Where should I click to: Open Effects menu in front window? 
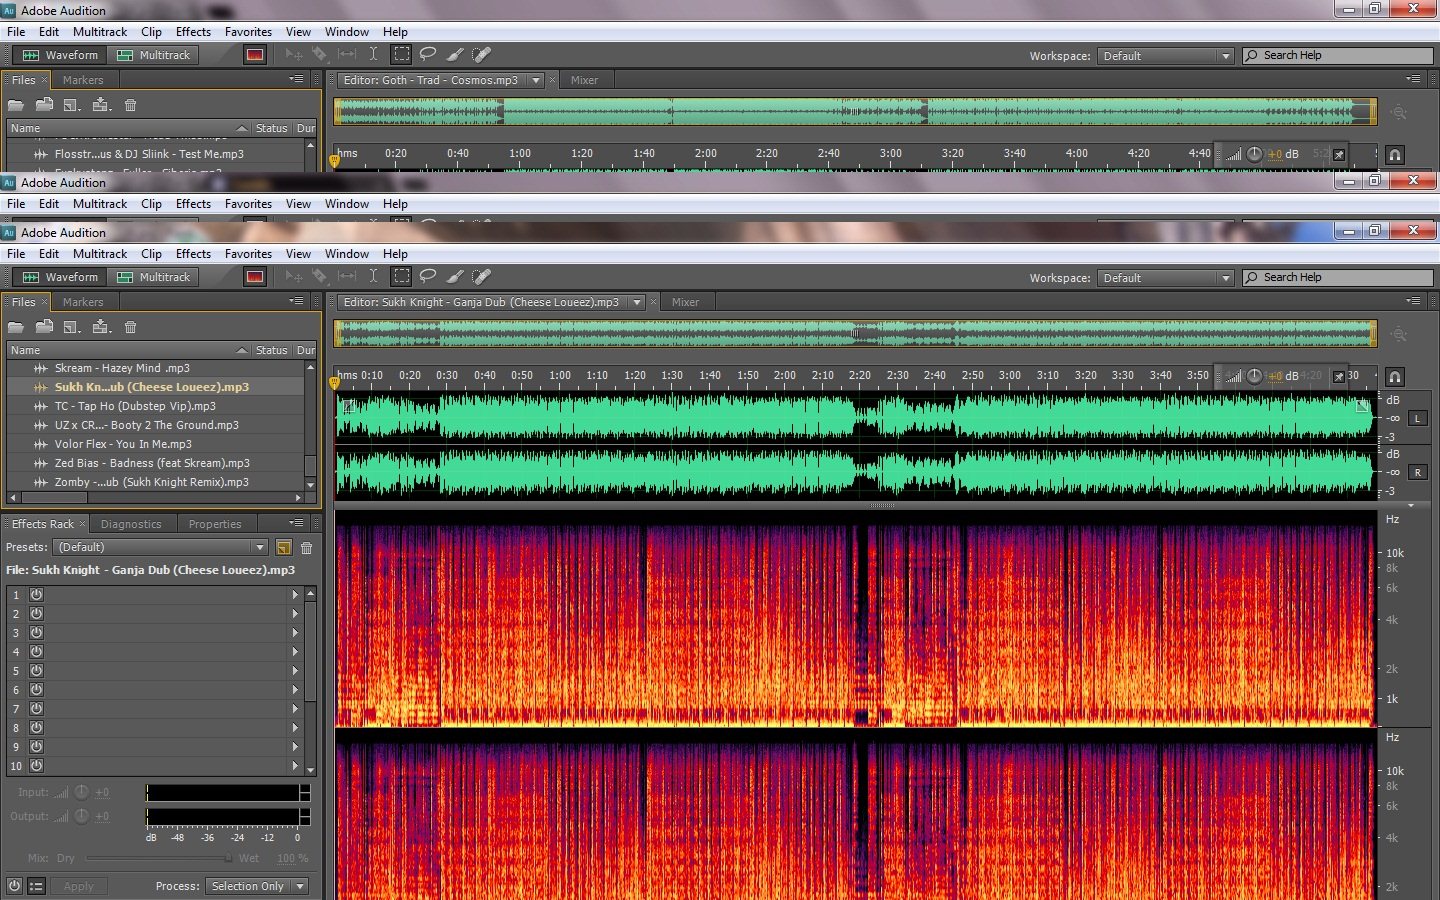tap(193, 254)
